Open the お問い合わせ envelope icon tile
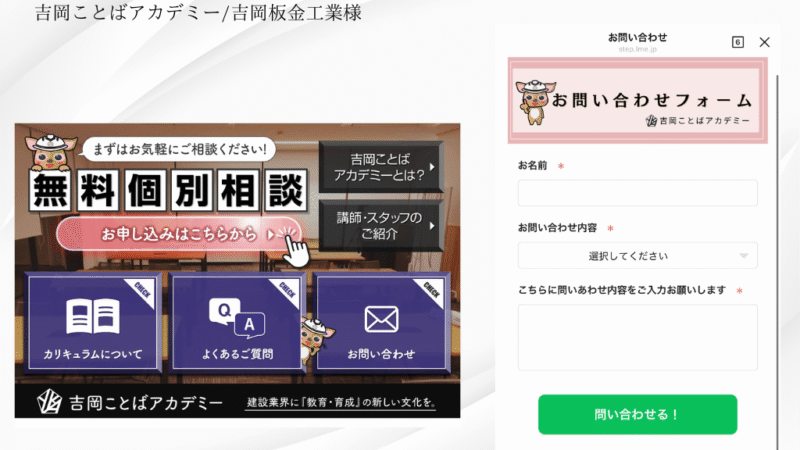This screenshot has height=450, width=800. (381, 323)
